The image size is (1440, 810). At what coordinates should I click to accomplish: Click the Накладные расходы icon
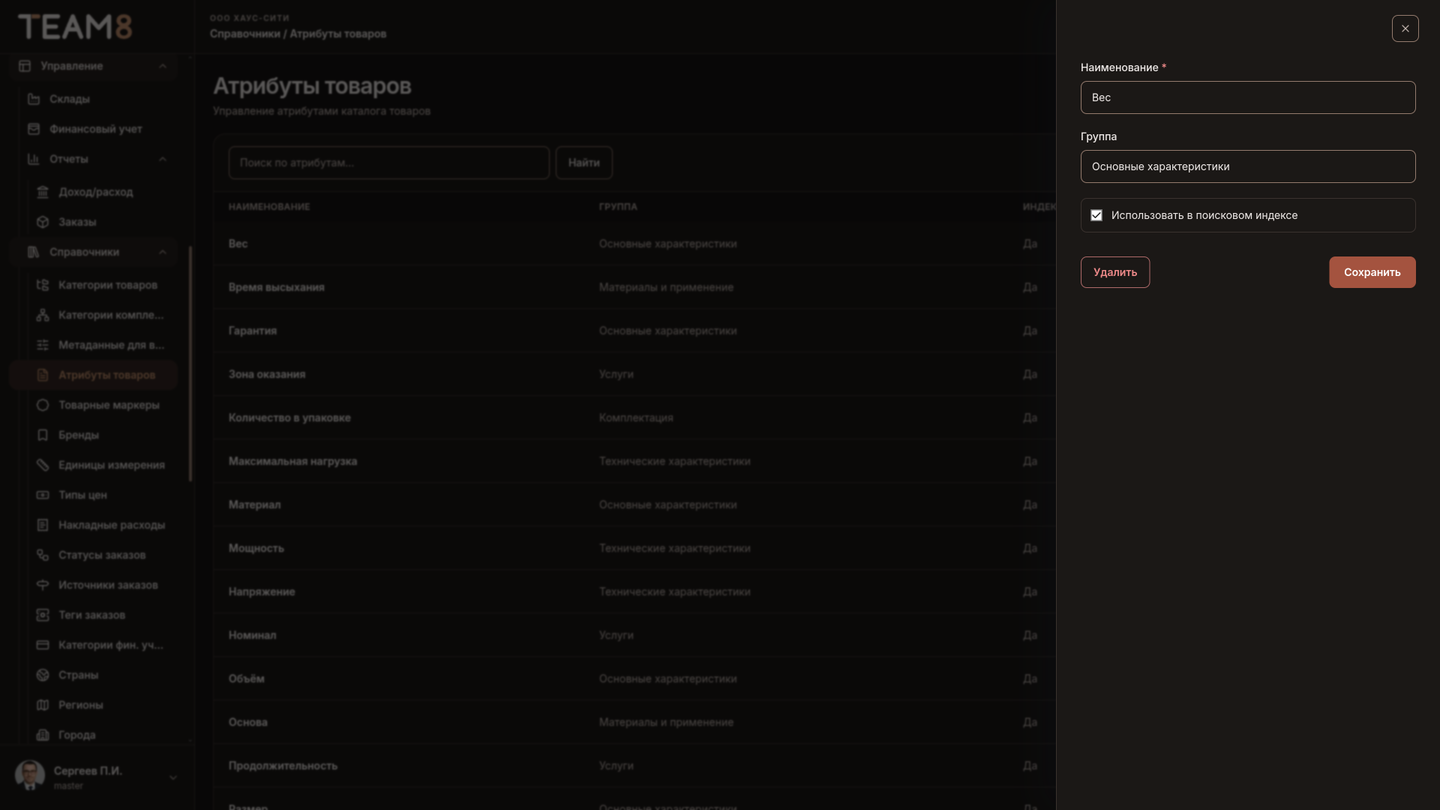click(42, 525)
